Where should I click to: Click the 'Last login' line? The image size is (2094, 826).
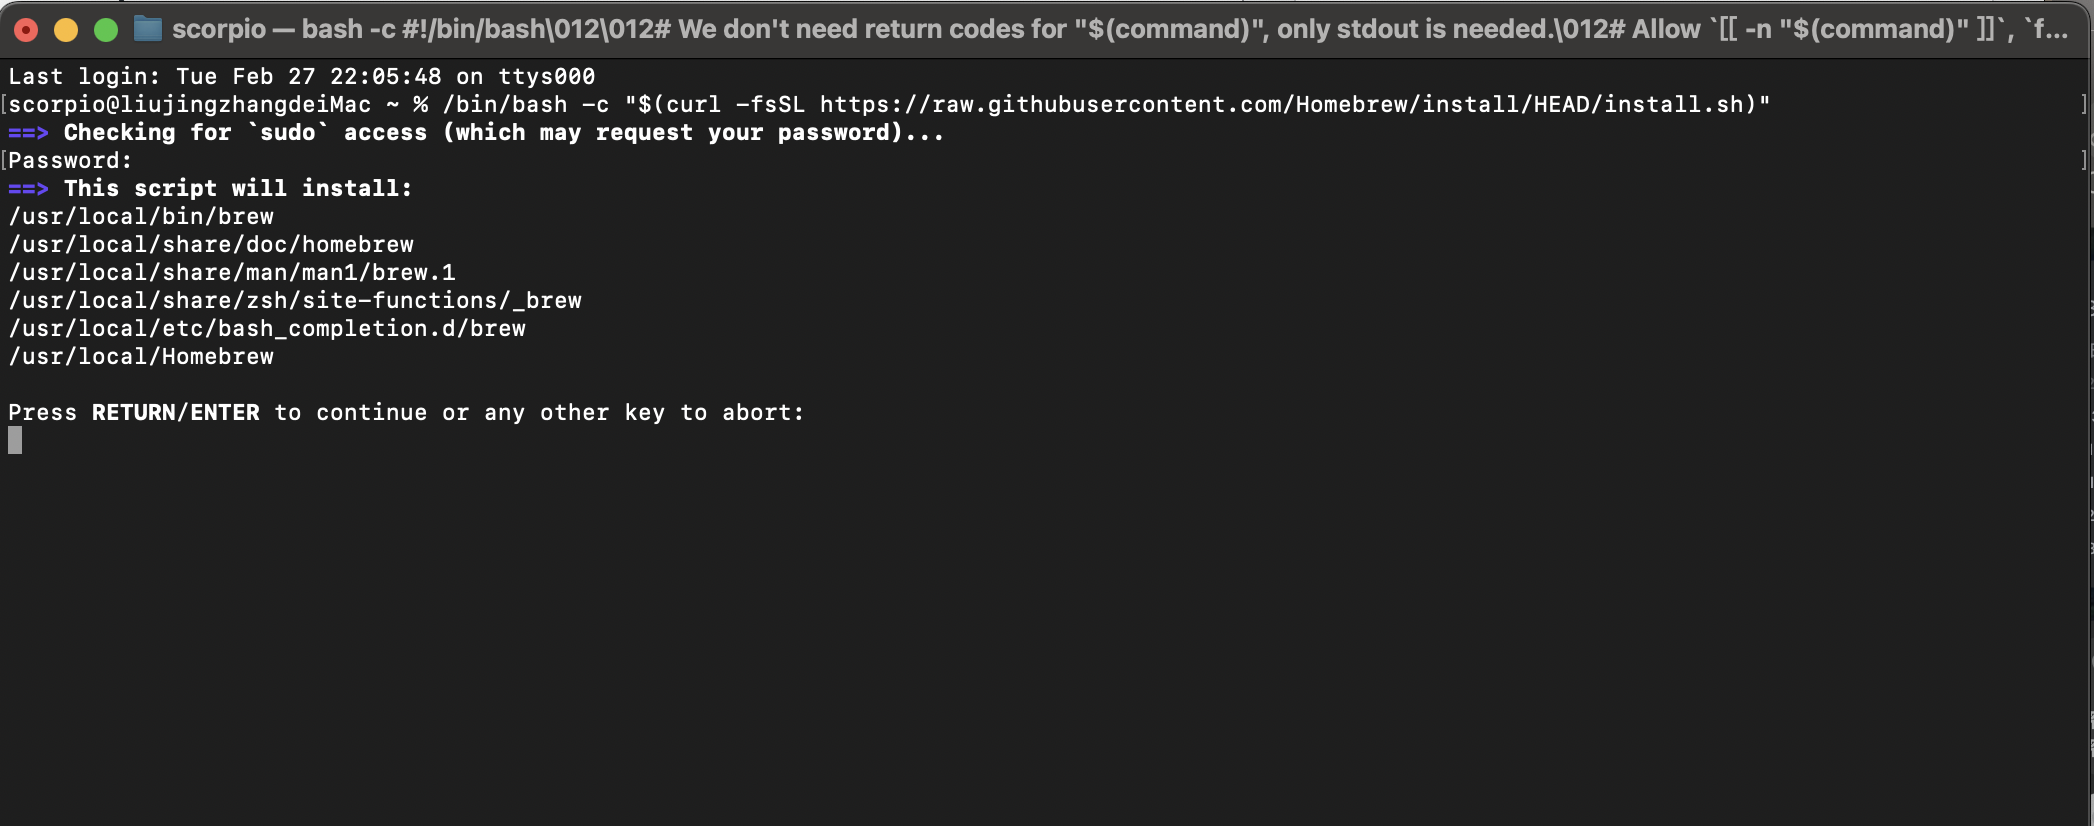pos(301,77)
